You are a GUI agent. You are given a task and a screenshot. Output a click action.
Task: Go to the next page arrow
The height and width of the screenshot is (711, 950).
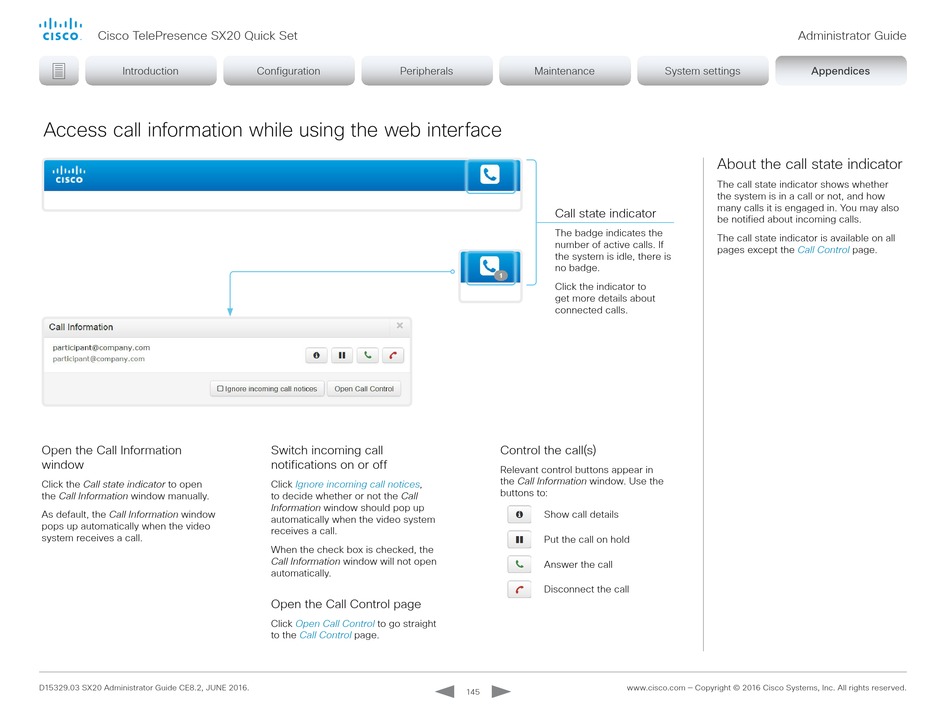pos(501,691)
